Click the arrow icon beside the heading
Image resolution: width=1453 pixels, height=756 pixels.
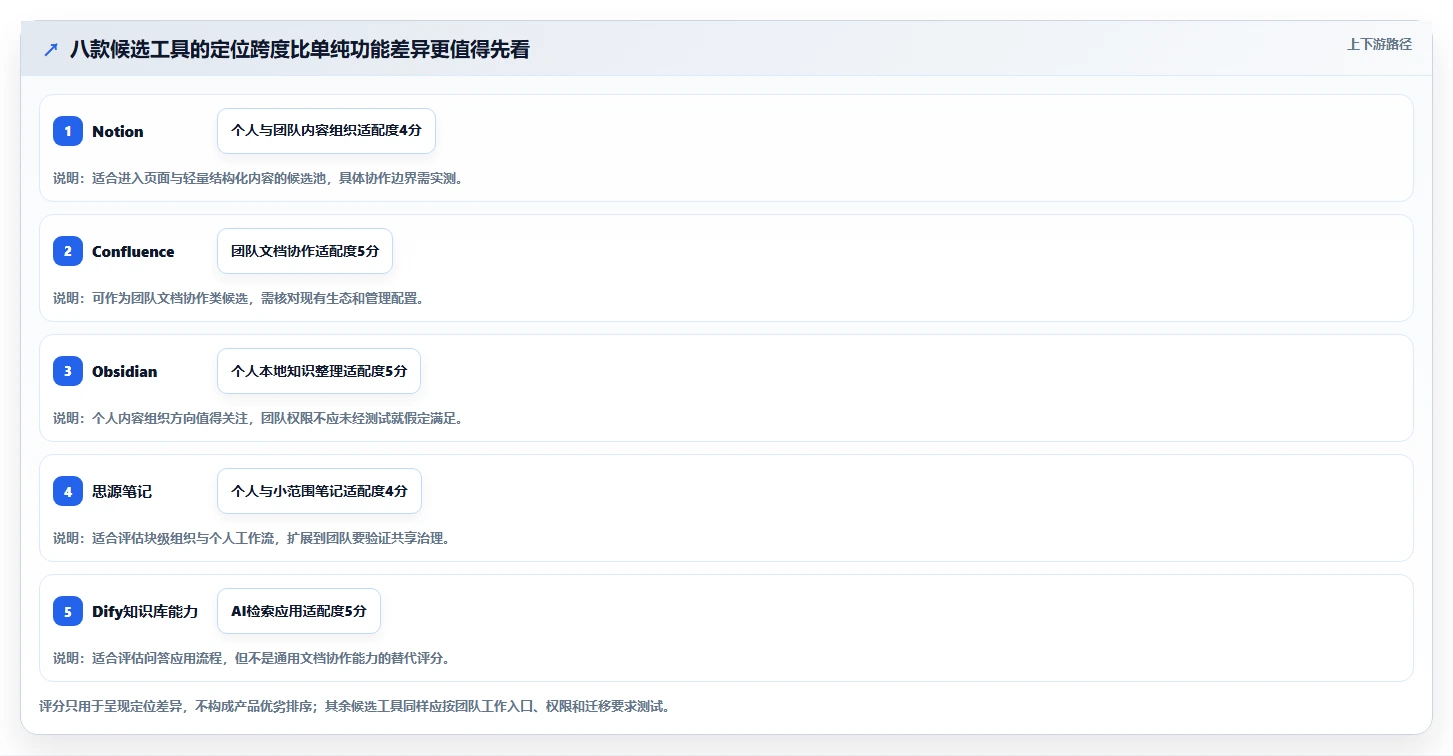pos(51,49)
